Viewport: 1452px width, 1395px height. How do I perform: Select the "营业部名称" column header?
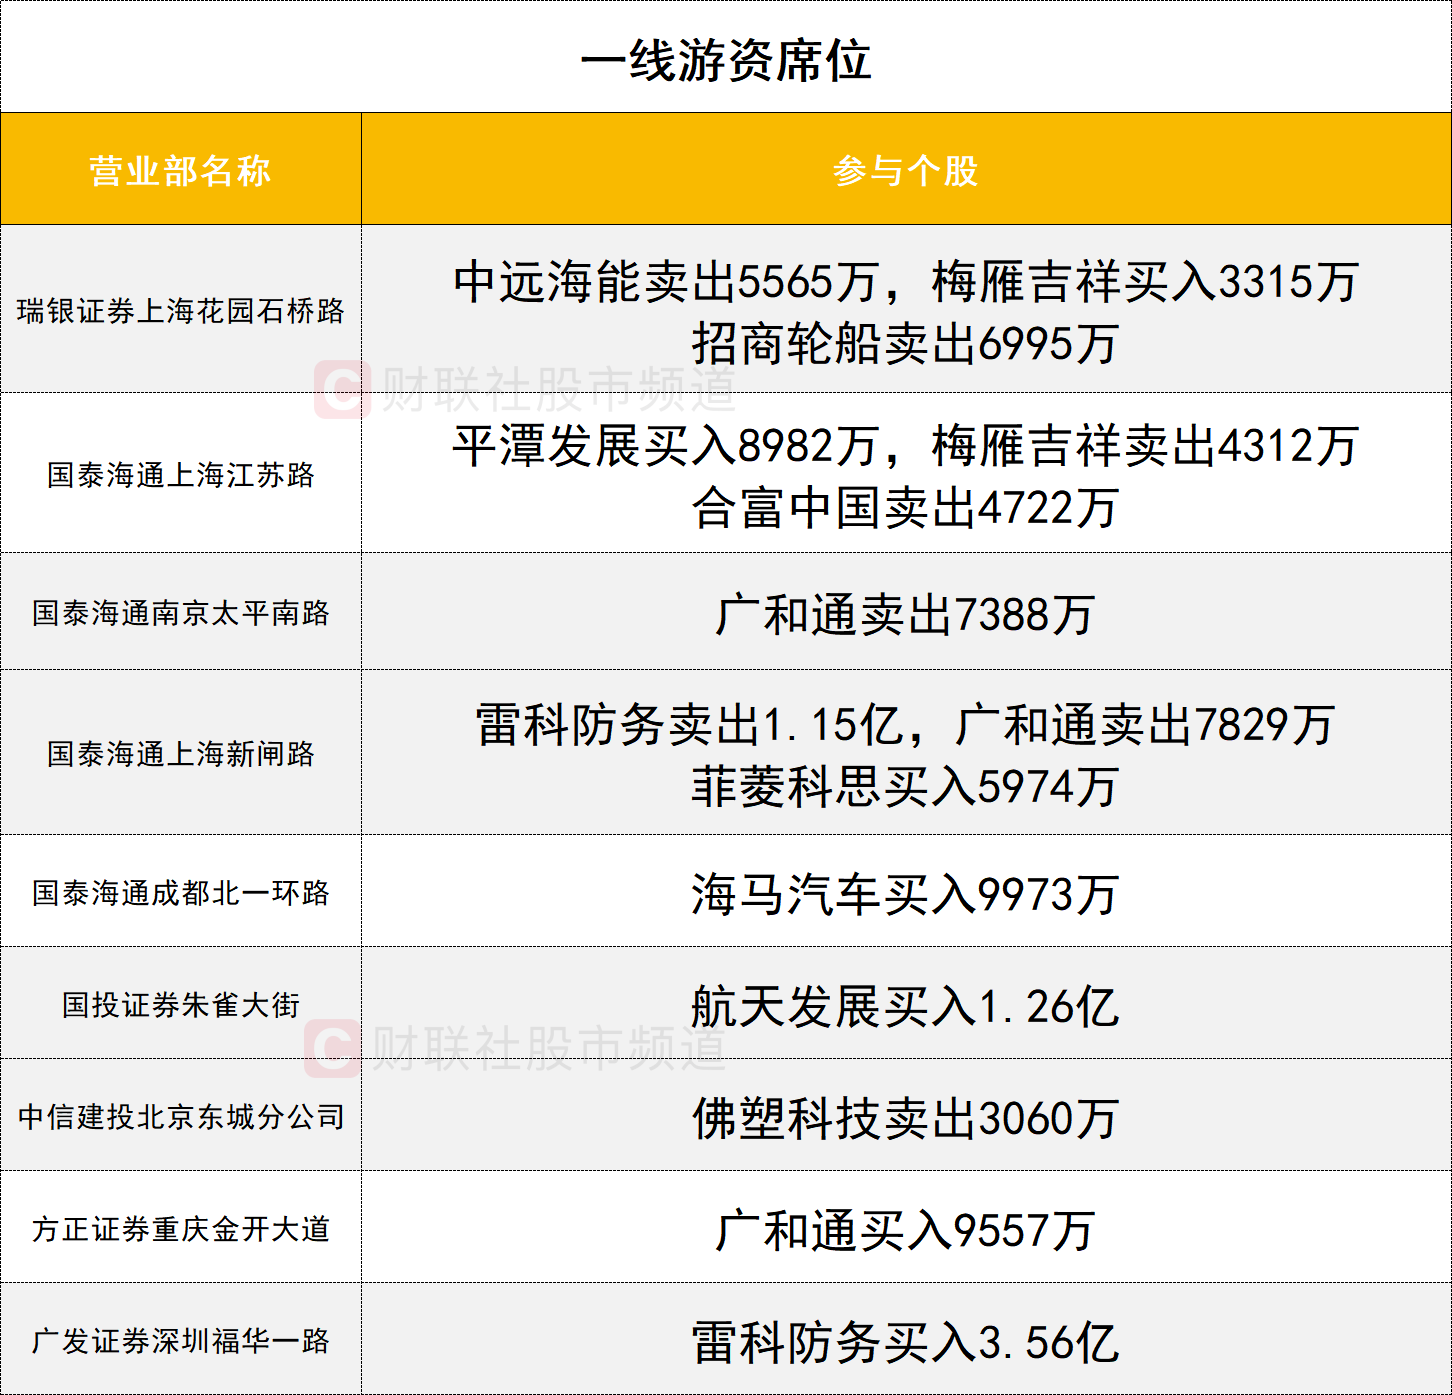coord(180,171)
